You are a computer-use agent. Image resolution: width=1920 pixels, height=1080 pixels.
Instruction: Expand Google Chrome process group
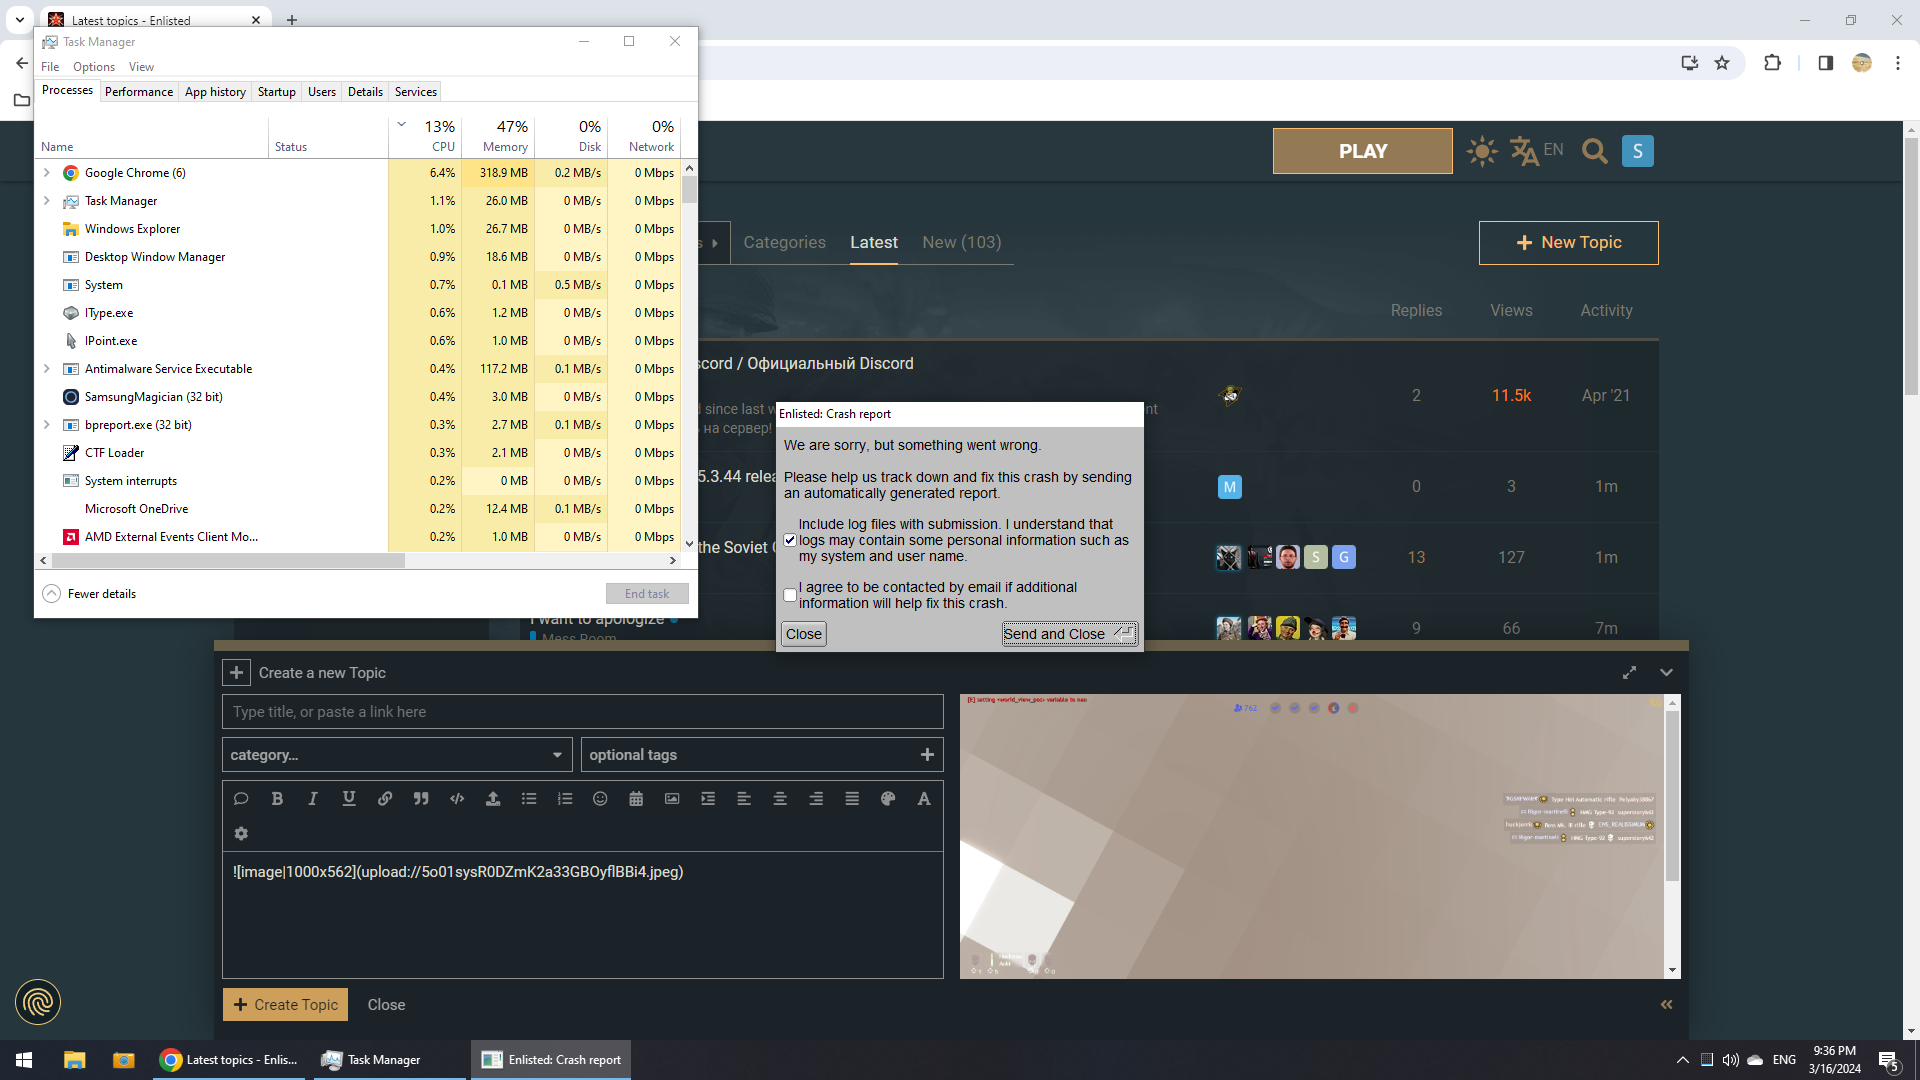point(46,173)
